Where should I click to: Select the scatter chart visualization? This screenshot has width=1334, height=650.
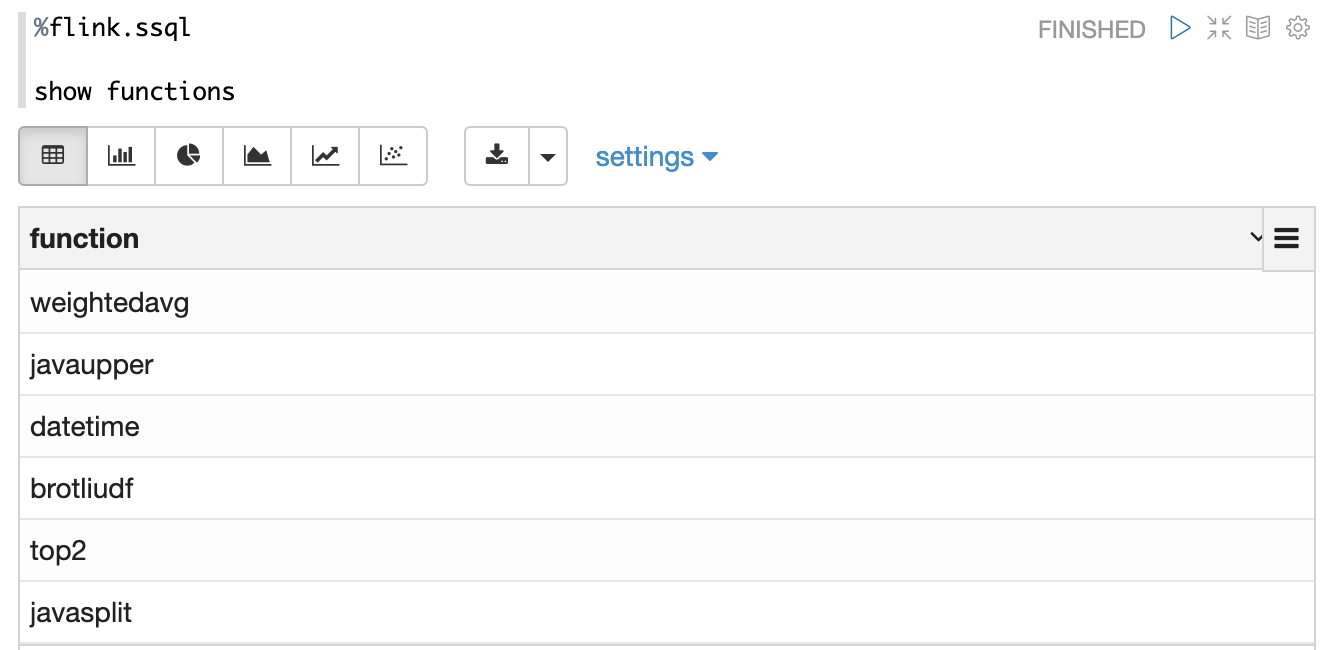(393, 156)
